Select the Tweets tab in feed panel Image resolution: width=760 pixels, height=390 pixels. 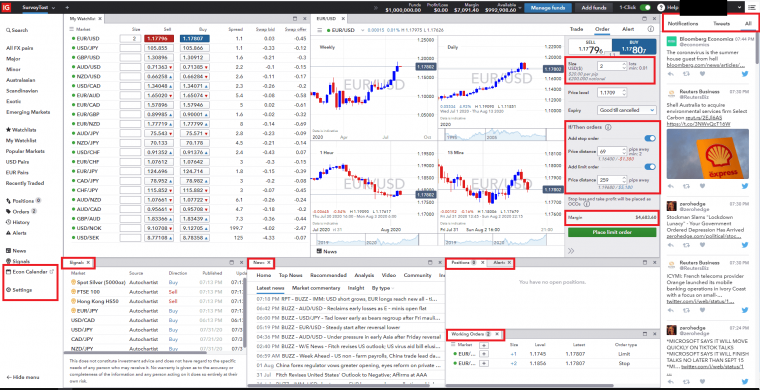pyautogui.click(x=721, y=24)
